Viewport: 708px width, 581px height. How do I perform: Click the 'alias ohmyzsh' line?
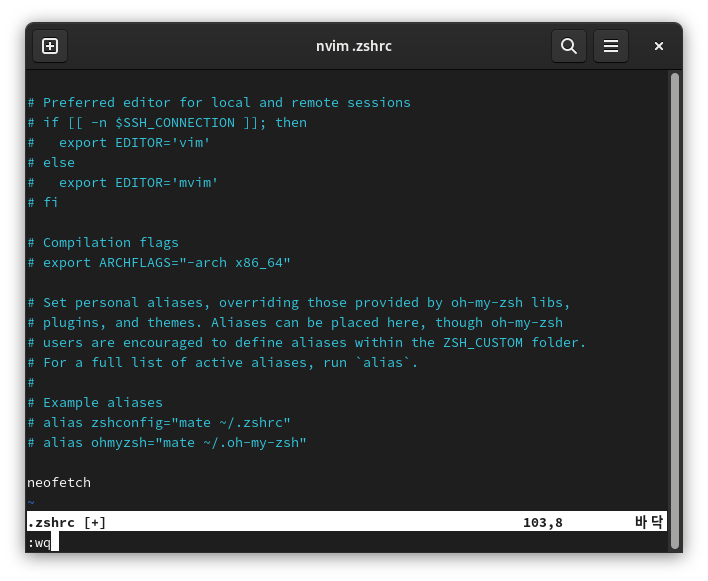(167, 442)
